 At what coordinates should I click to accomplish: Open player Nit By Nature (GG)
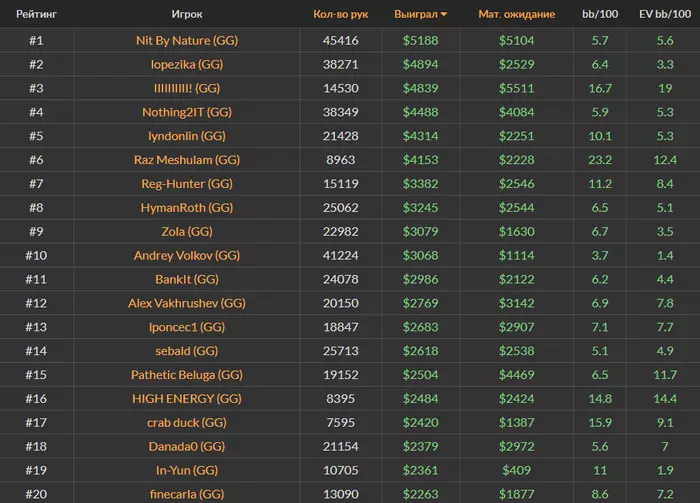[x=187, y=41]
